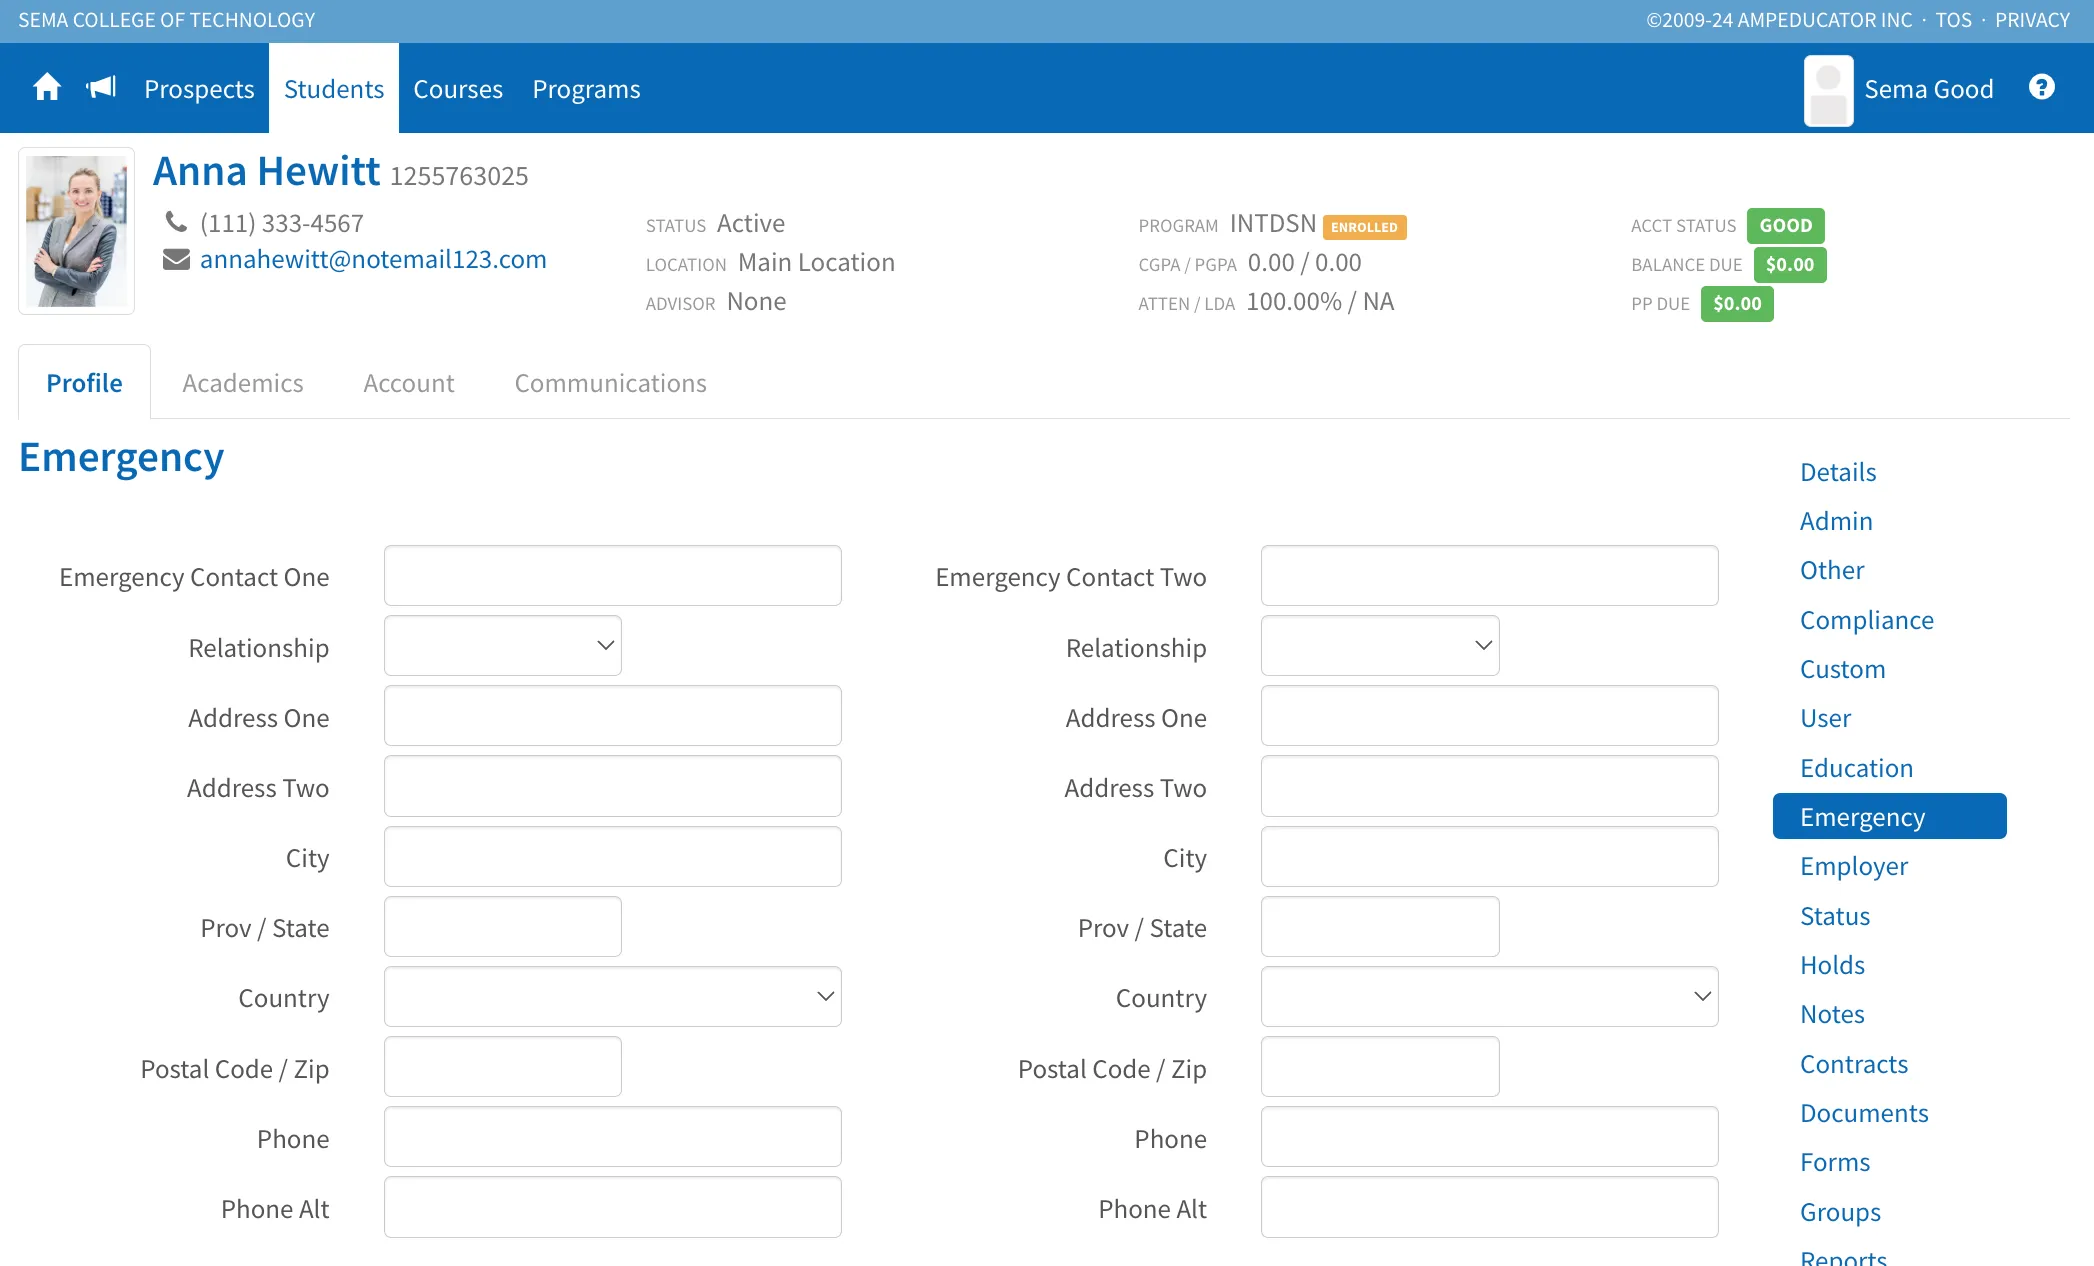This screenshot has height=1266, width=2094.
Task: Open Contact One Country dropdown
Action: click(613, 997)
